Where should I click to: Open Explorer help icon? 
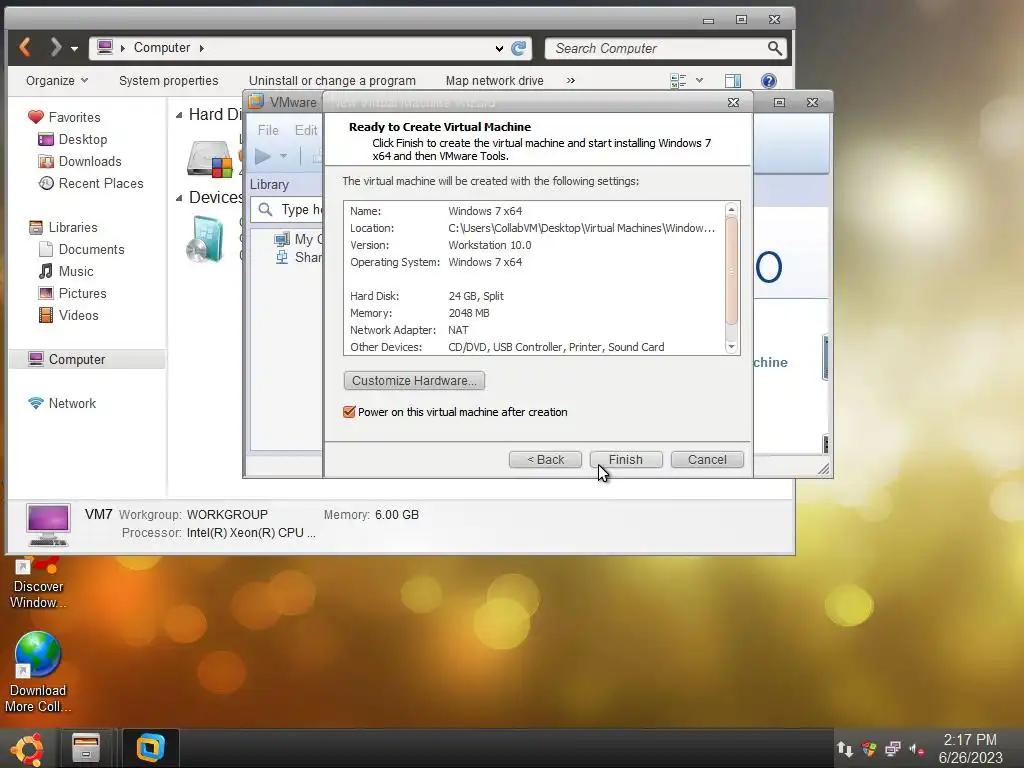pyautogui.click(x=769, y=81)
